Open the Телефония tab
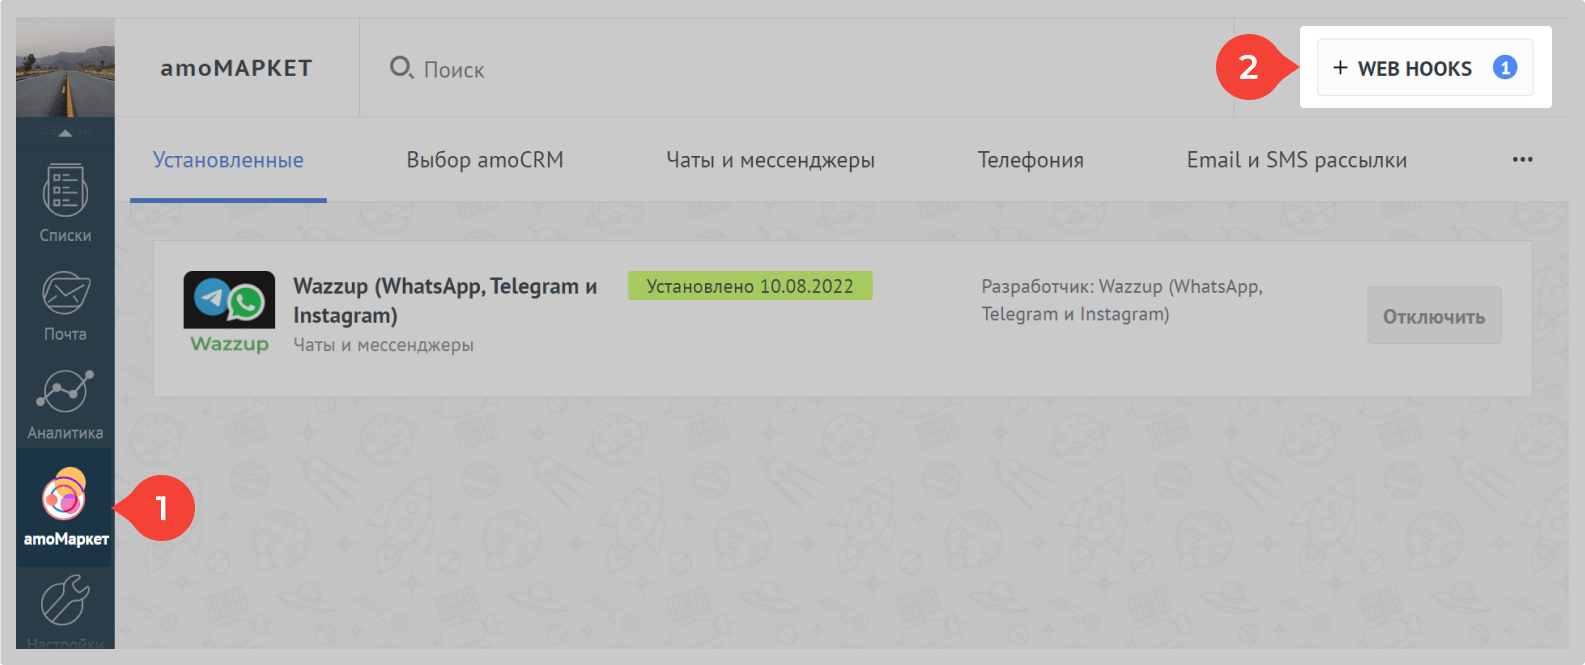The width and height of the screenshot is (1585, 665). (x=1030, y=160)
